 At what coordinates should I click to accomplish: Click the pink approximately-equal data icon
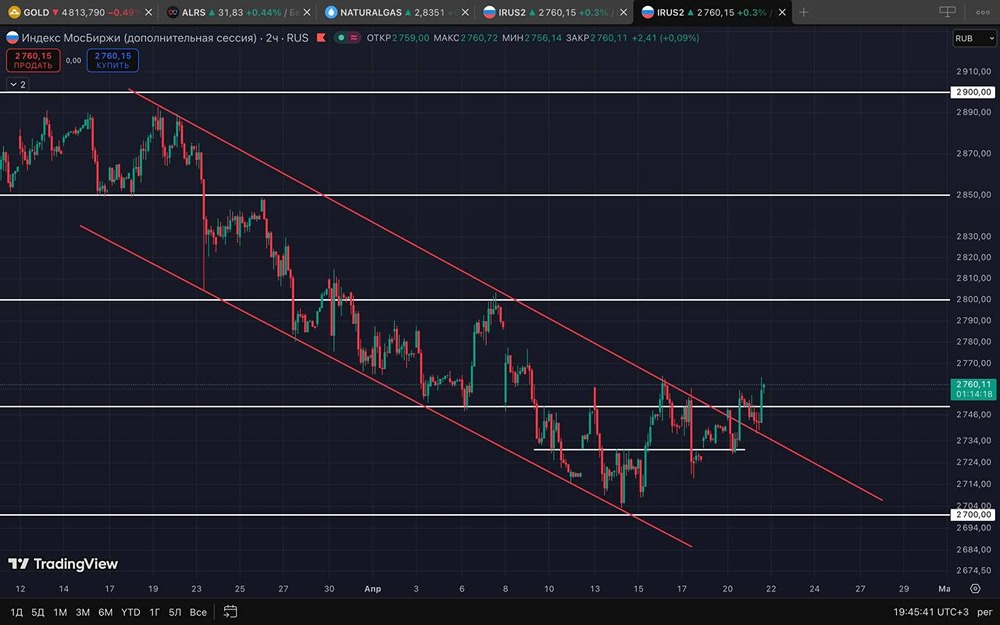(x=353, y=38)
